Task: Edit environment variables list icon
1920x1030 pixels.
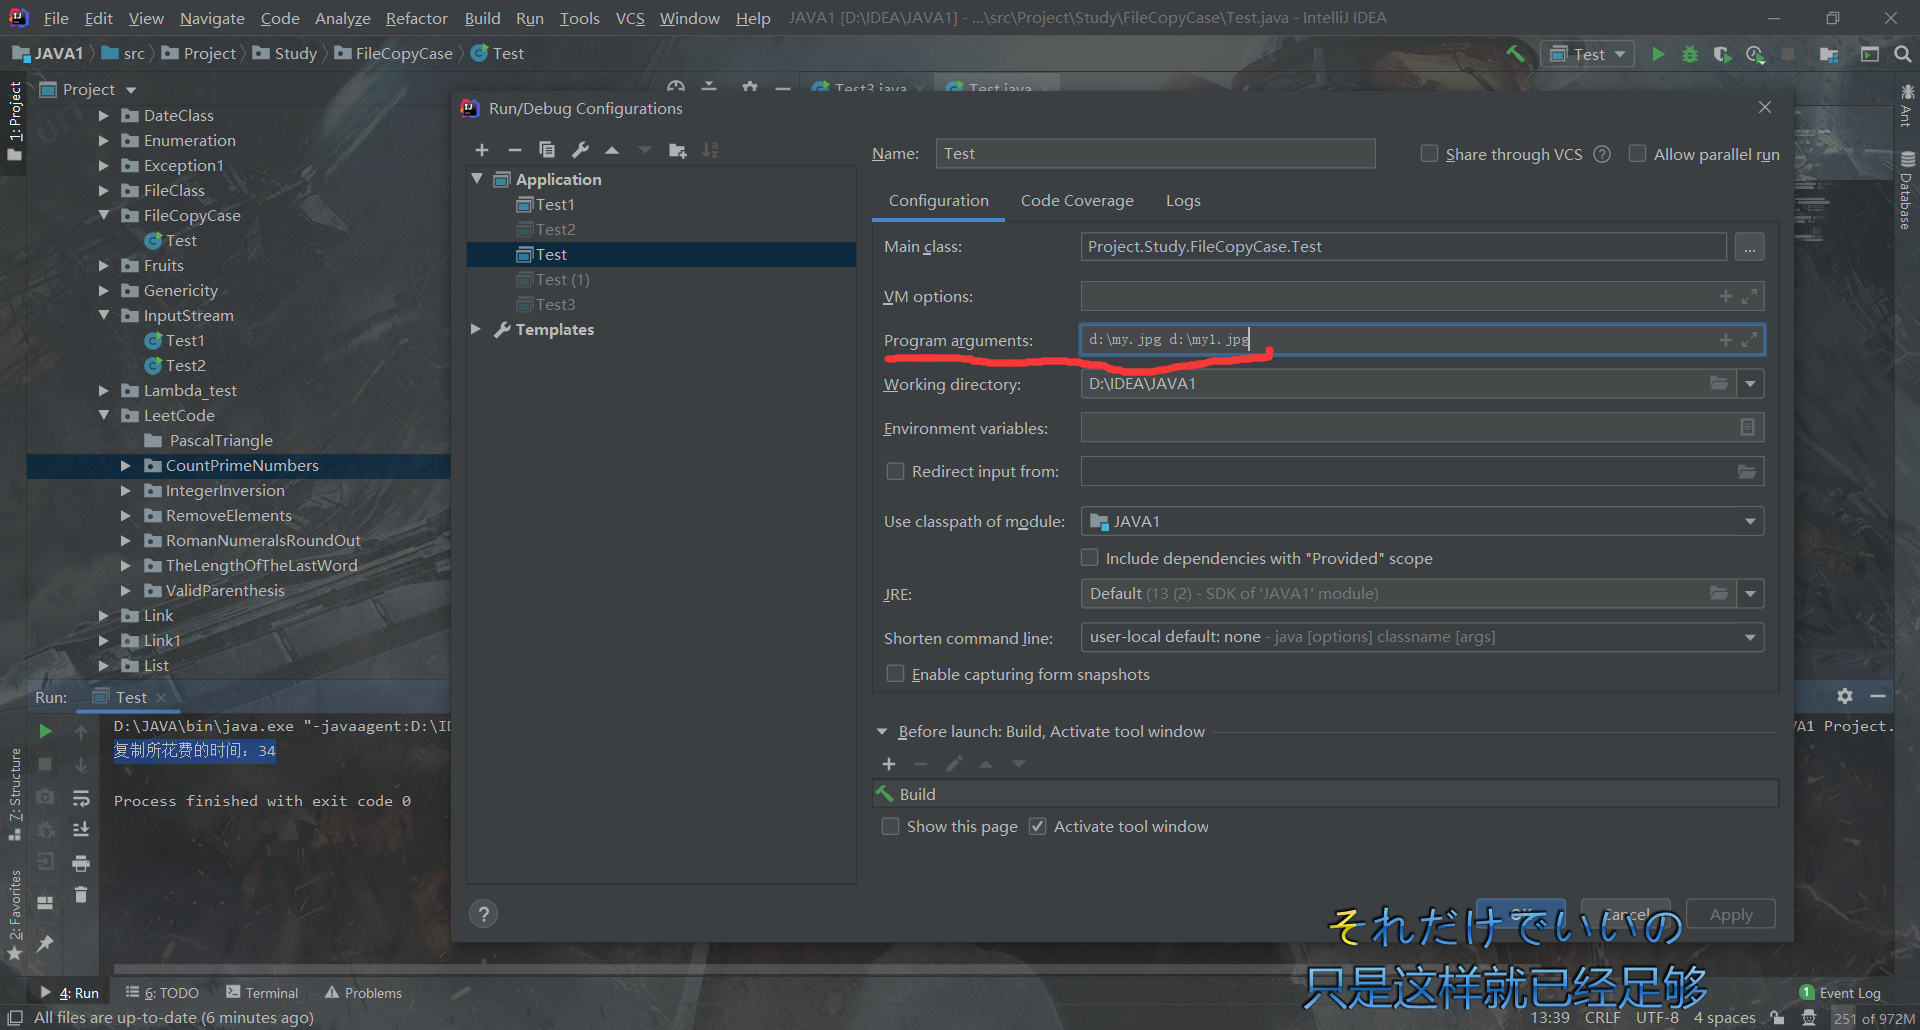Action: pyautogui.click(x=1747, y=427)
